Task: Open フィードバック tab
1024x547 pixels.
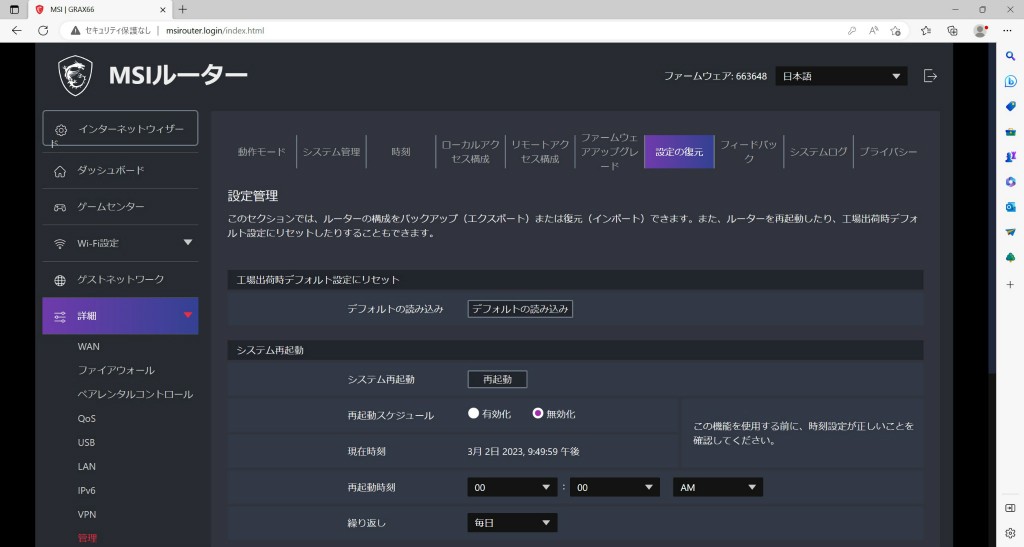Action: 748,151
